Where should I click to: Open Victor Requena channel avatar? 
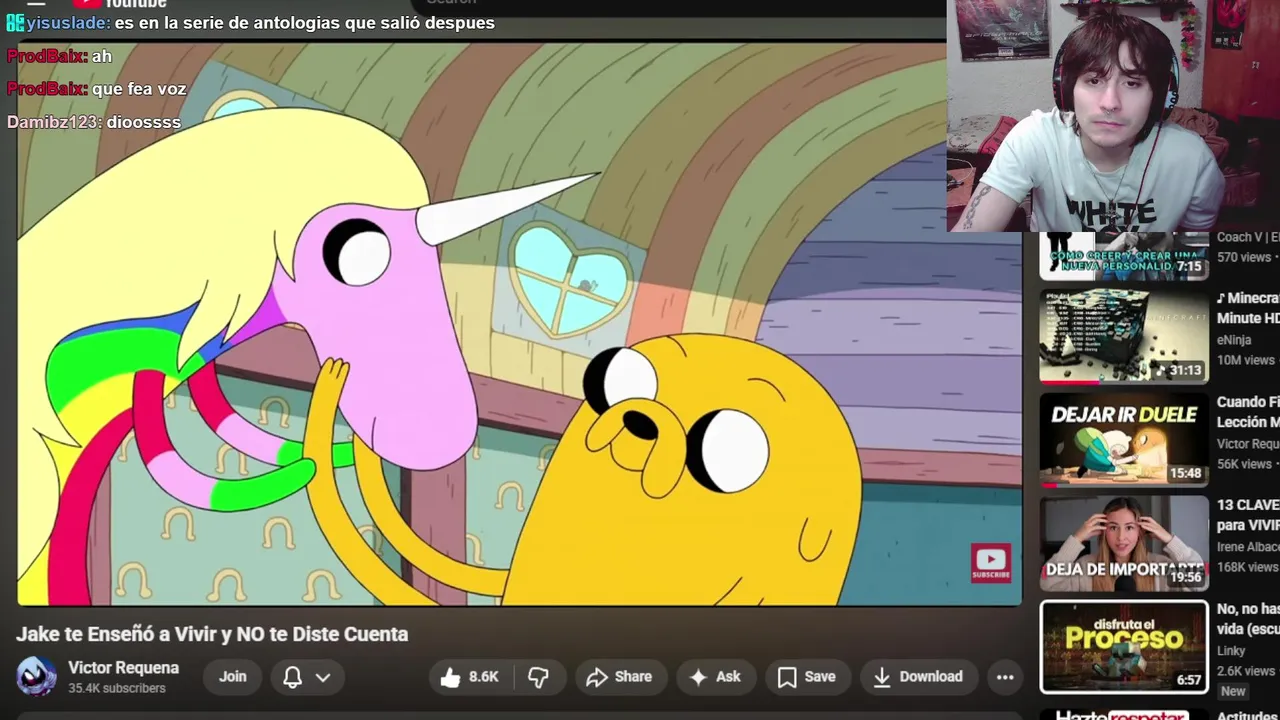(x=37, y=677)
